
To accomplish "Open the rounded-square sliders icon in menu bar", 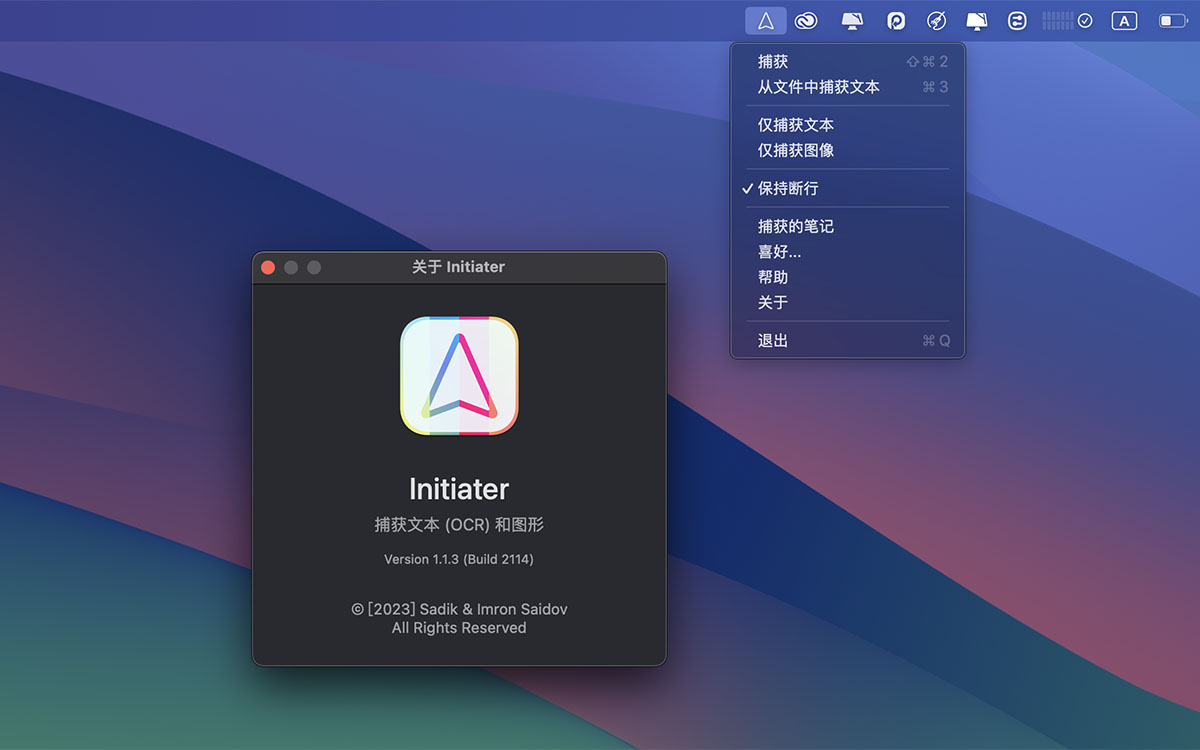I will coord(1017,21).
